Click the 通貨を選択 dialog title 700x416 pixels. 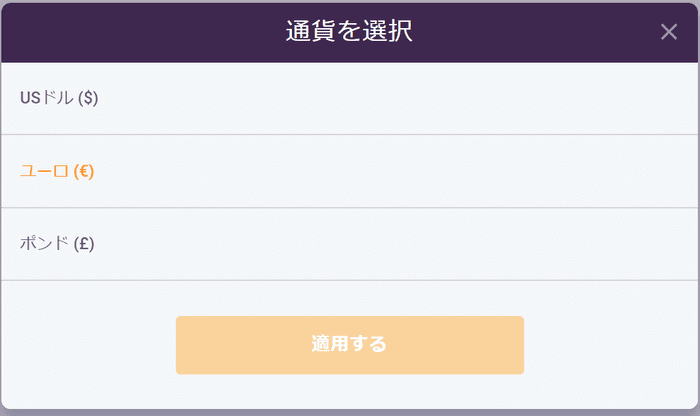tap(349, 31)
